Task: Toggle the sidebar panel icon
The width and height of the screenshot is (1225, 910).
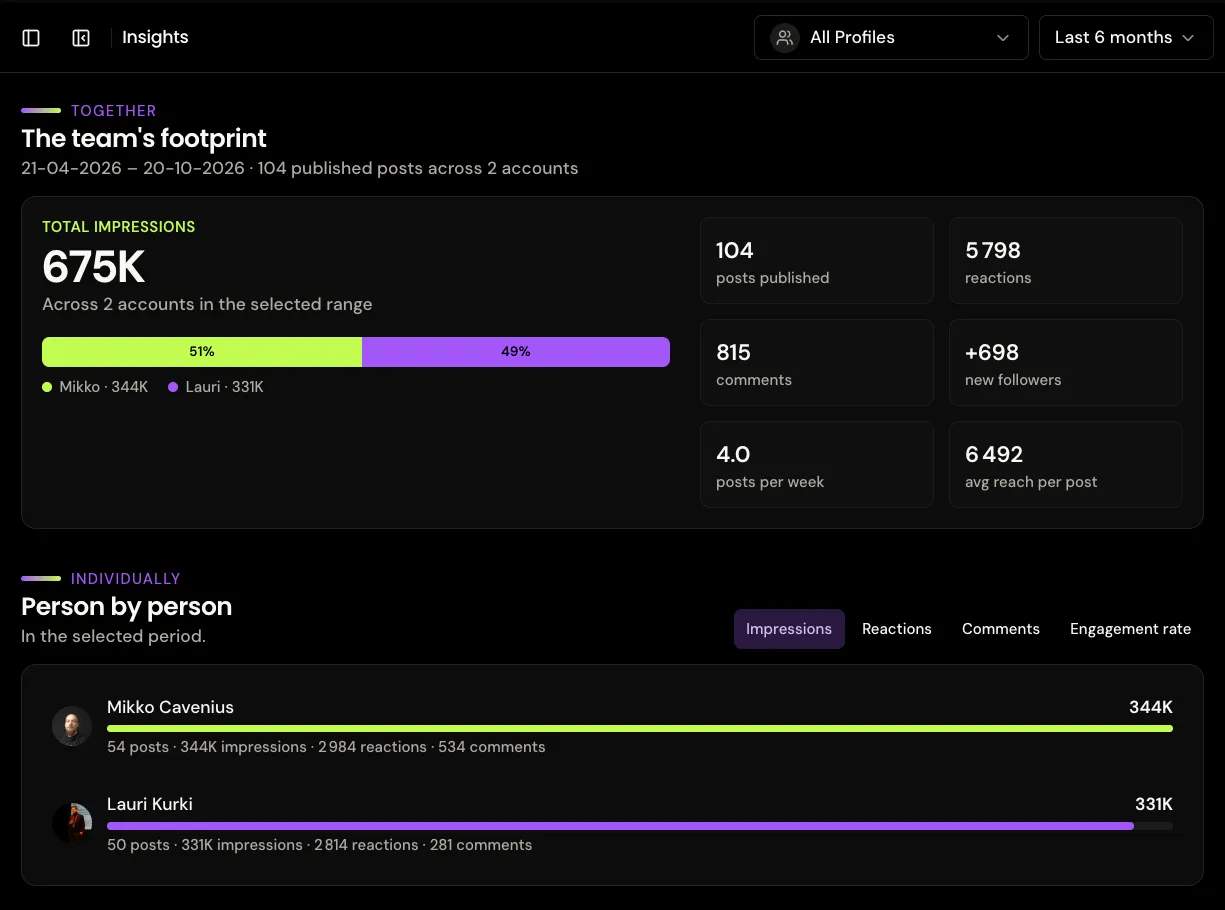Action: point(31,38)
